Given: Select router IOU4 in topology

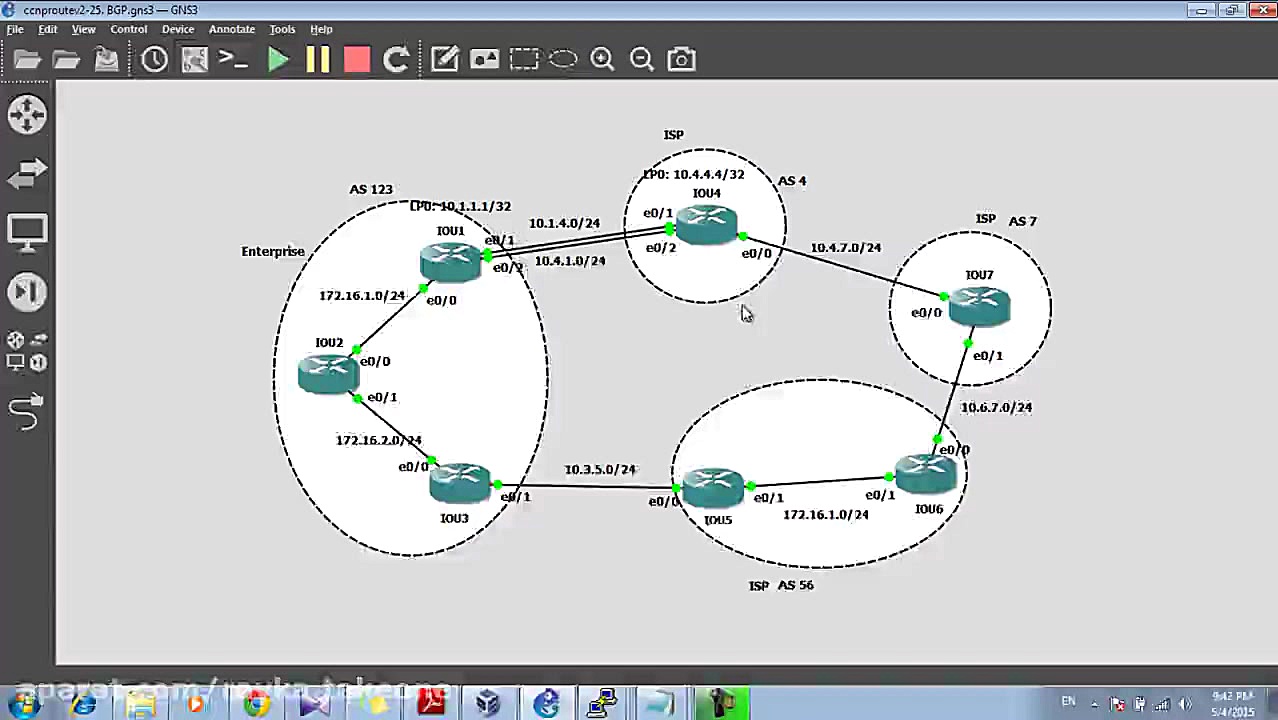Looking at the screenshot, I should (707, 224).
